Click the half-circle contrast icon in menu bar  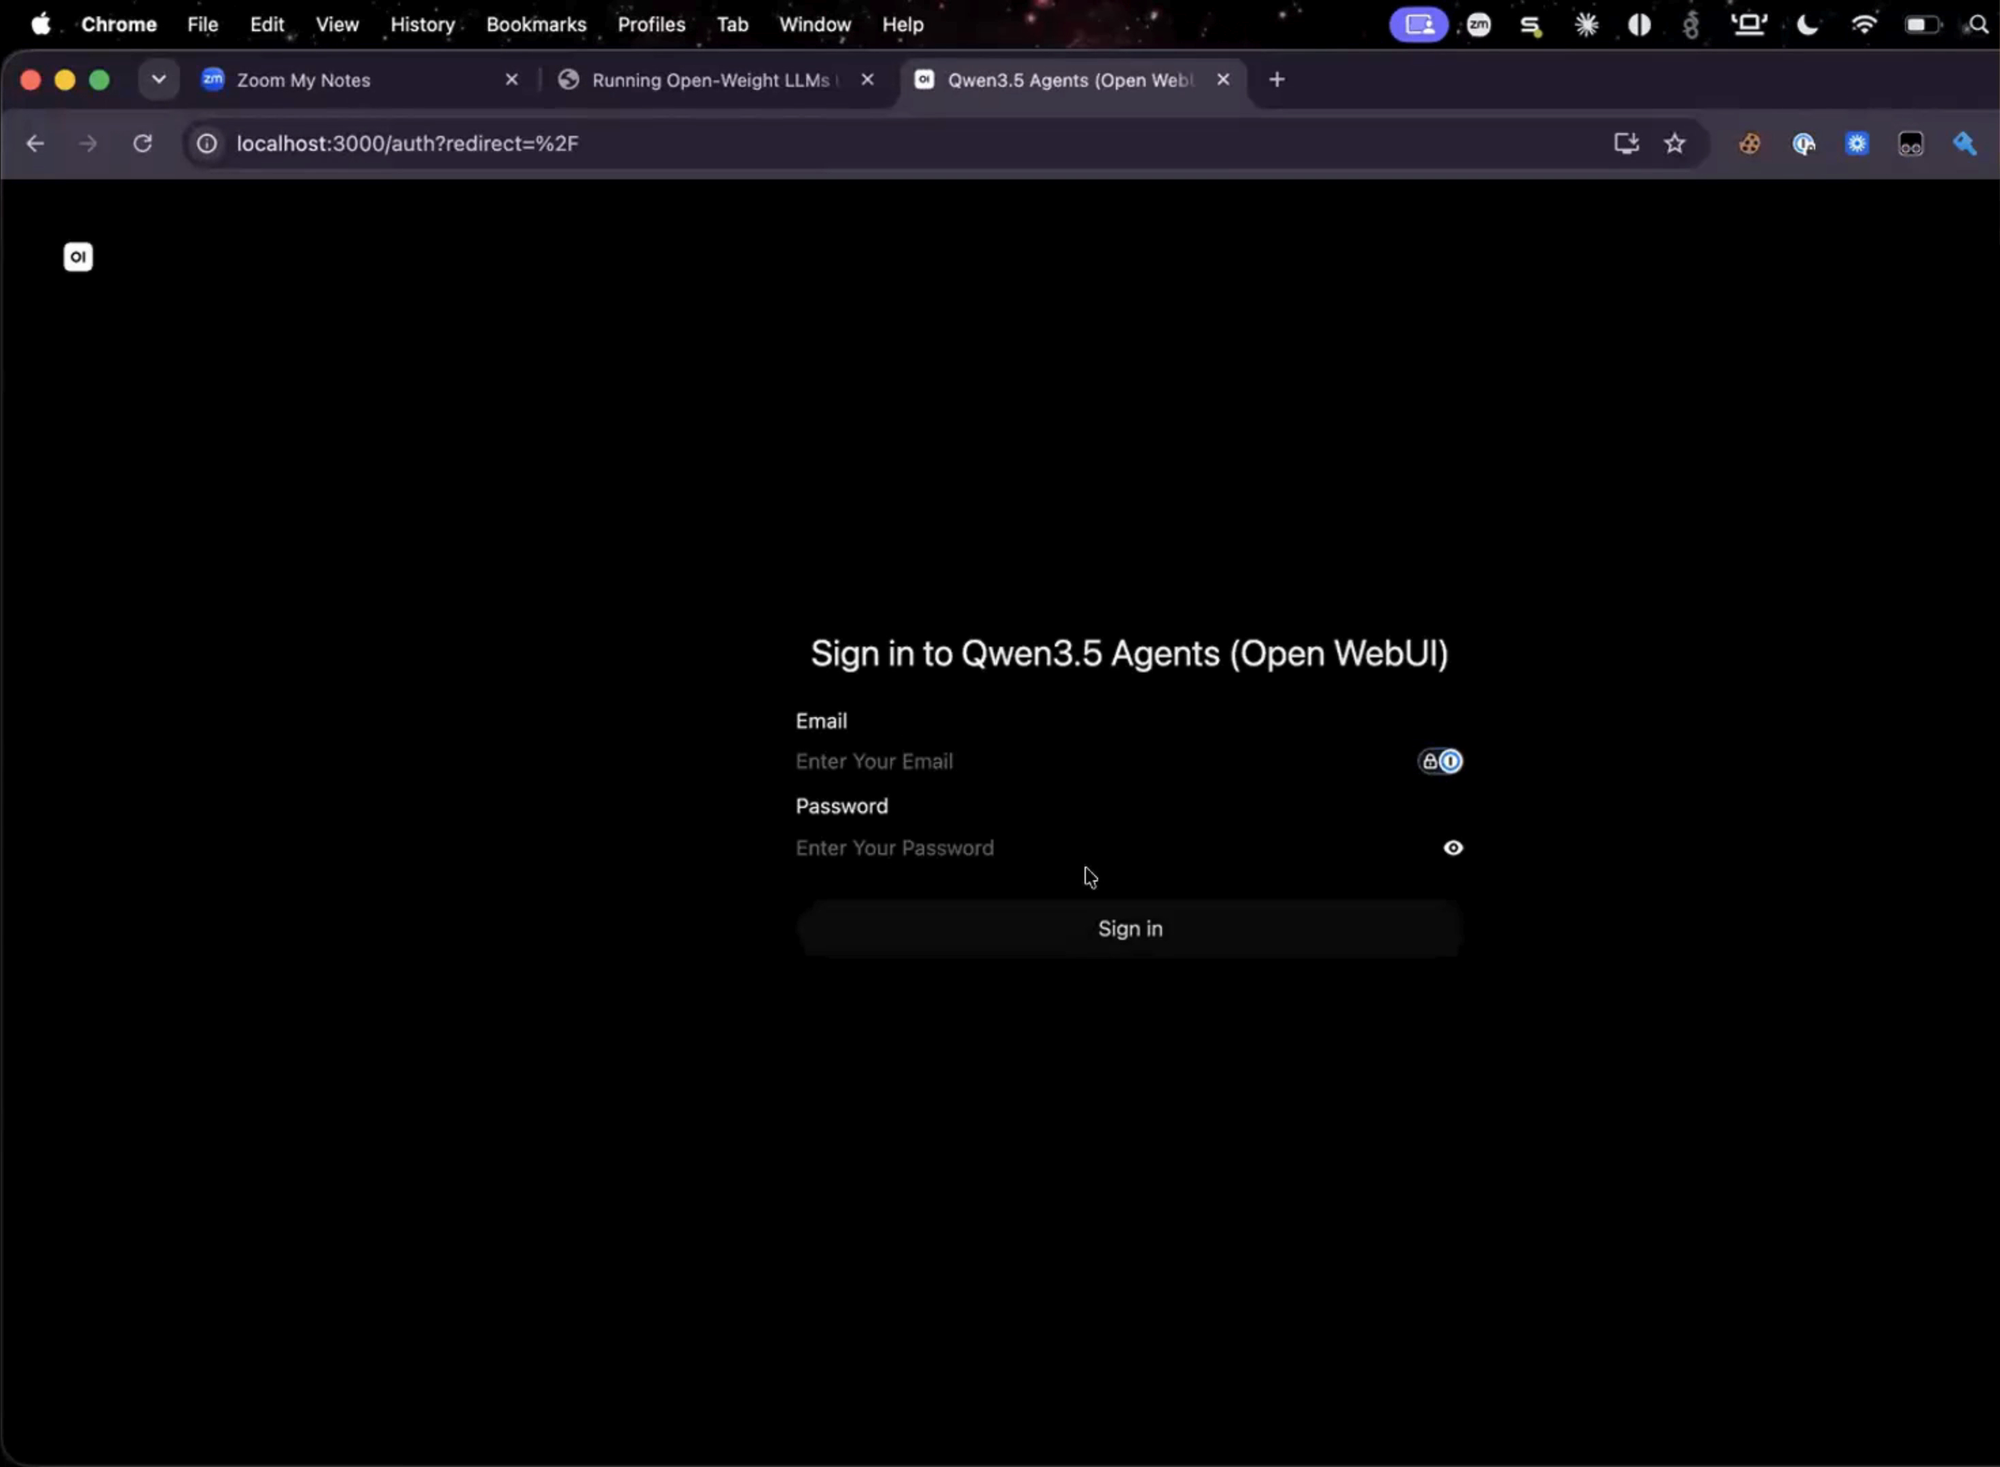click(1639, 25)
